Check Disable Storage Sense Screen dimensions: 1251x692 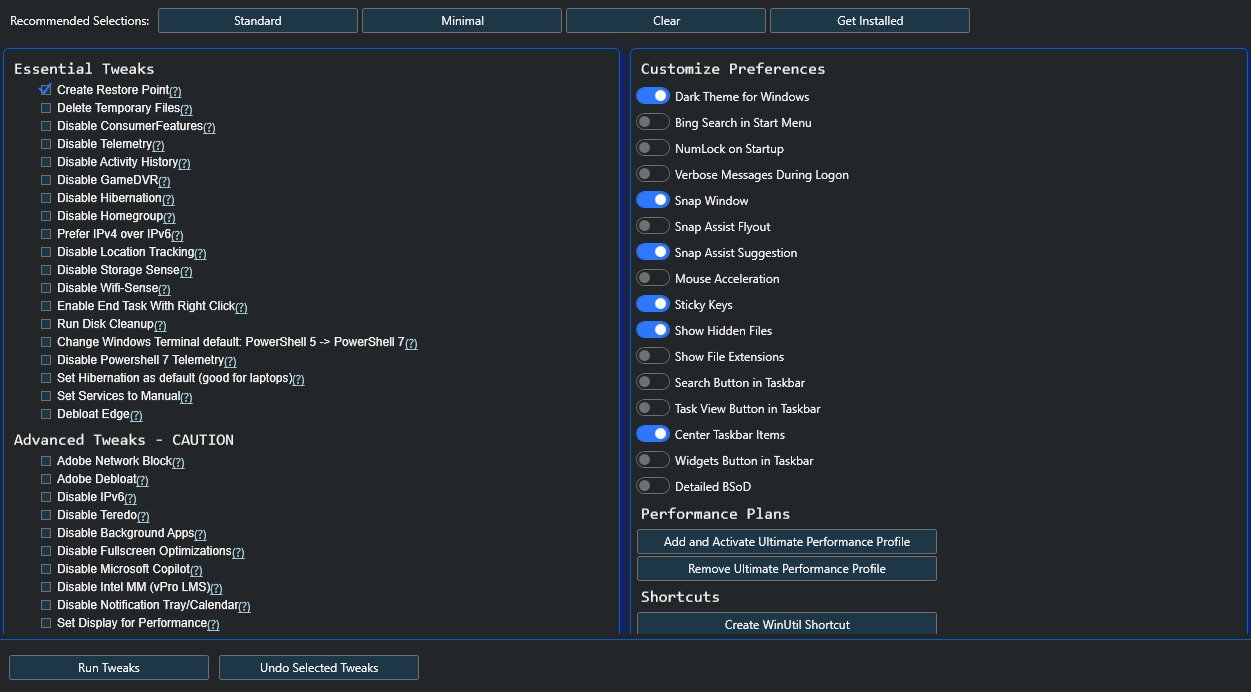click(x=46, y=270)
